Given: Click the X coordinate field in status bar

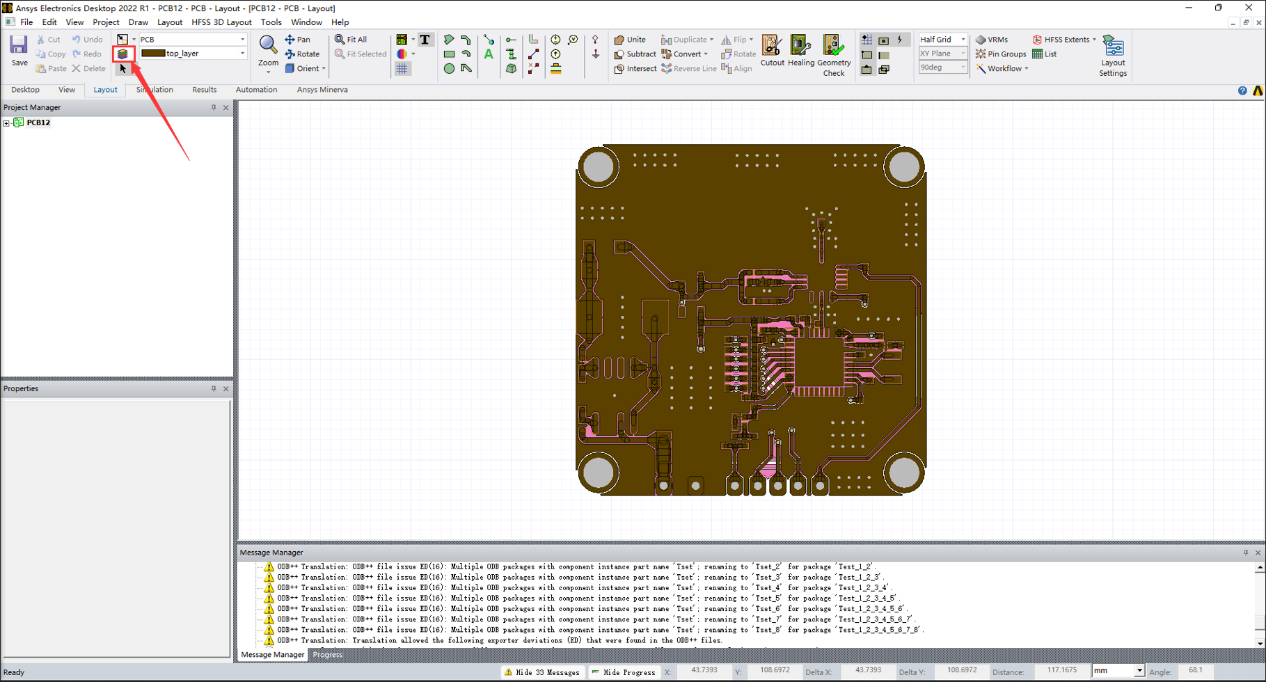Looking at the screenshot, I should coord(702,671).
